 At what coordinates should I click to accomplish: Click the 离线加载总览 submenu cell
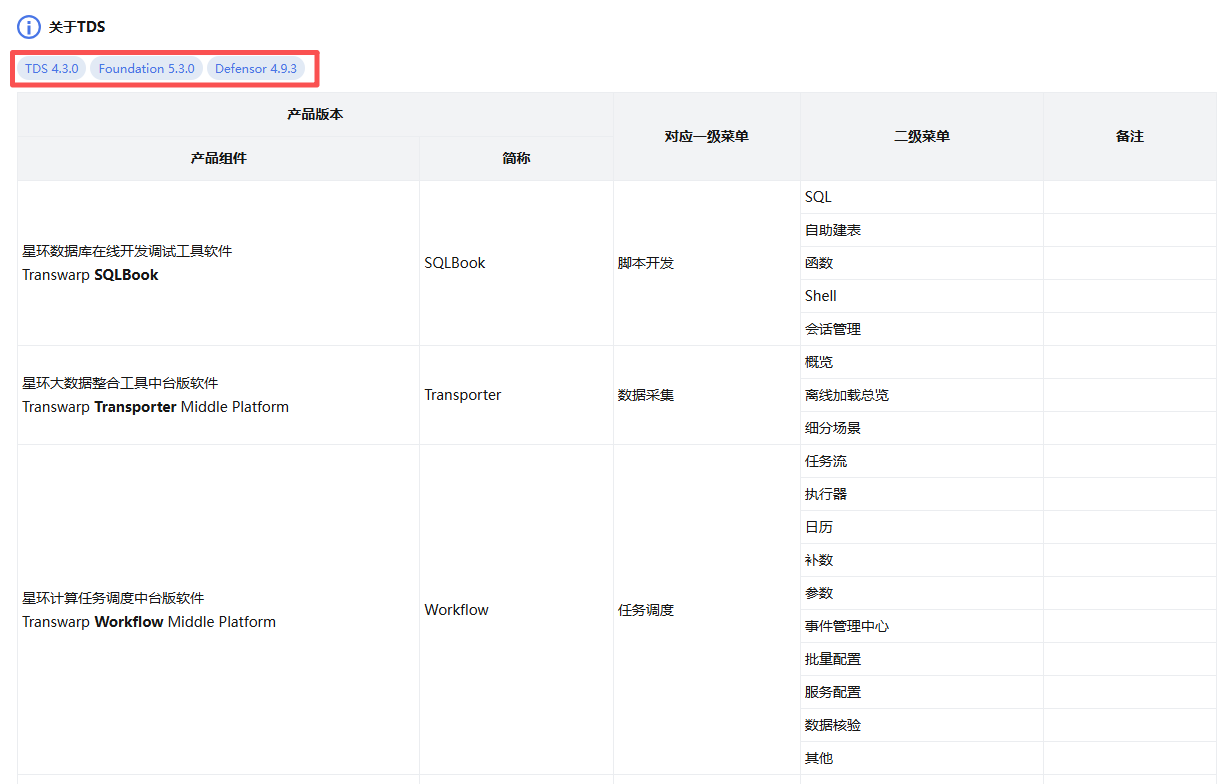pyautogui.click(x=922, y=395)
